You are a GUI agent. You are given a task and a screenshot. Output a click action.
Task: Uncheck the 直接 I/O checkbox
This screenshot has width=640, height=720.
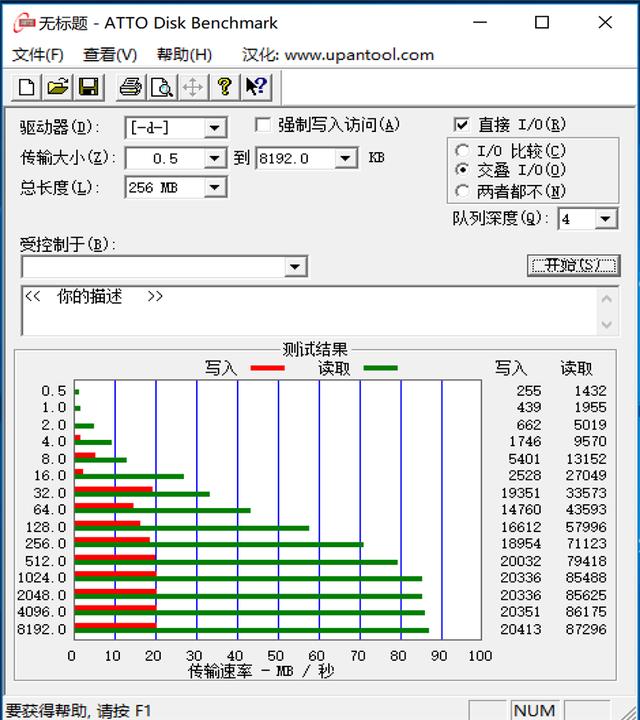pyautogui.click(x=461, y=125)
